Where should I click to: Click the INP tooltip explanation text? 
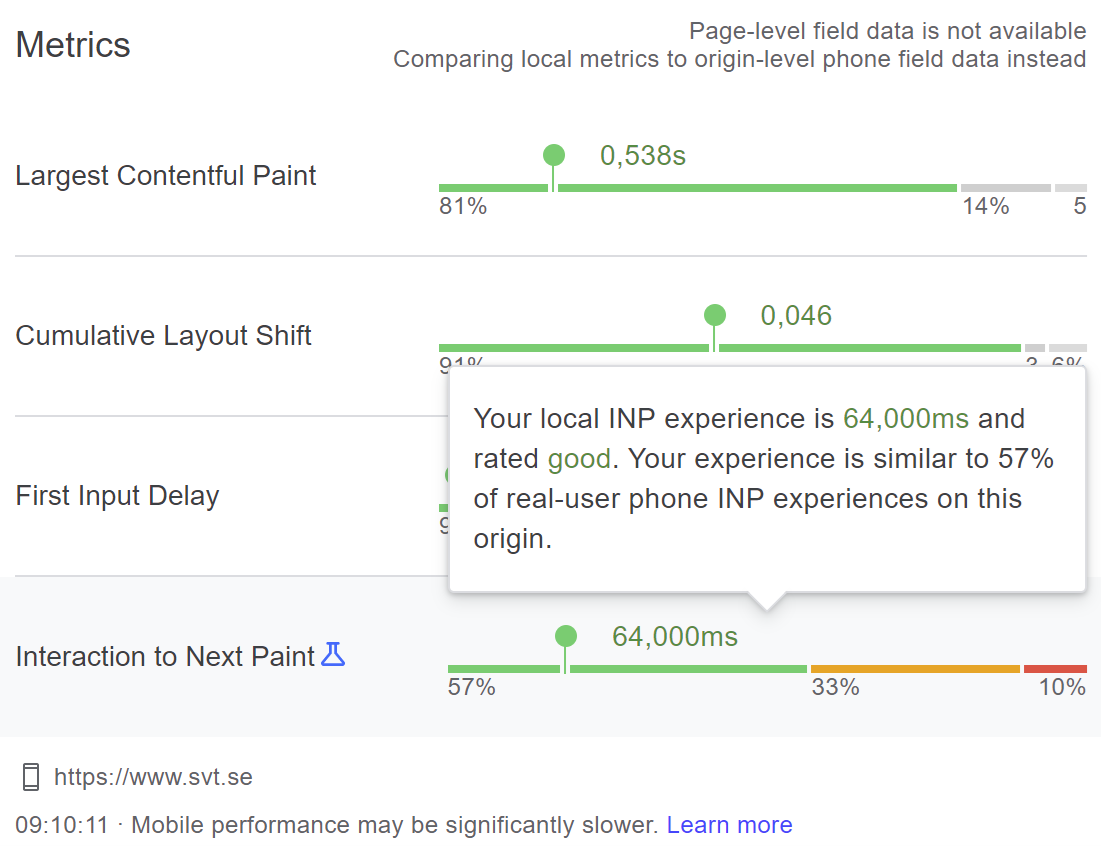[765, 479]
